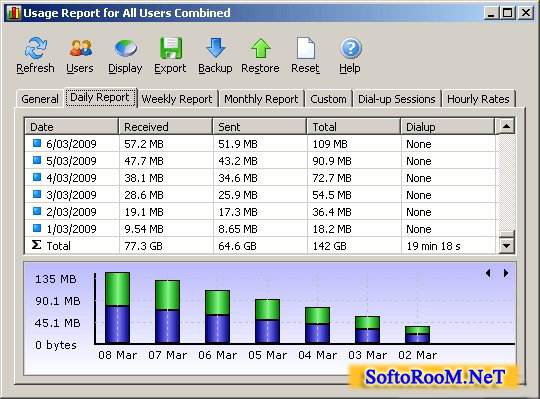Click the 43.2 MB sent value

pos(238,161)
